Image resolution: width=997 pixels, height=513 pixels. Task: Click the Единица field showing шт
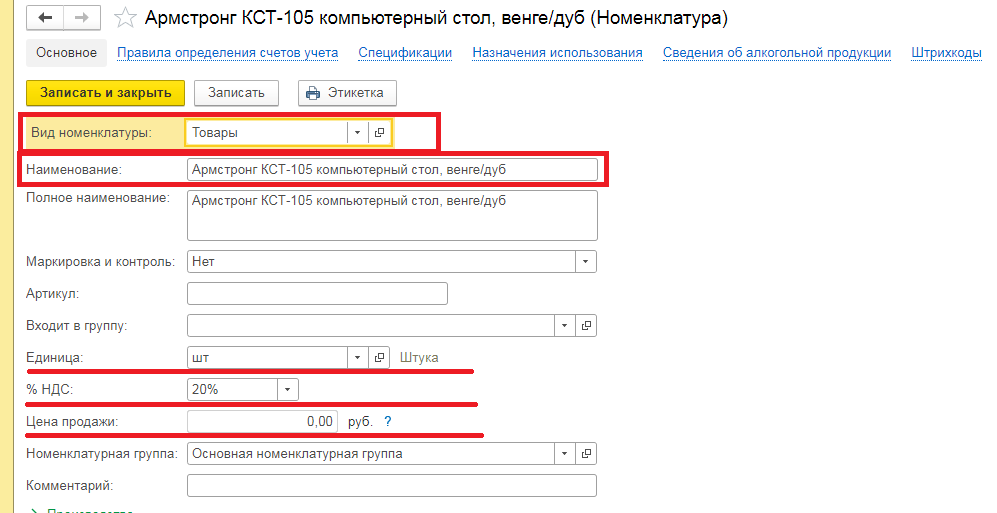pyautogui.click(x=268, y=357)
